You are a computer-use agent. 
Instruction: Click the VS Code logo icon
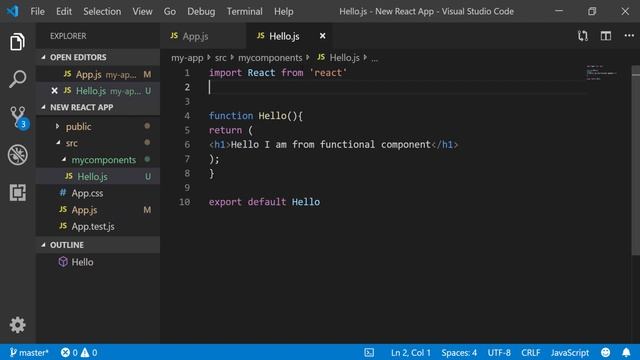(12, 11)
